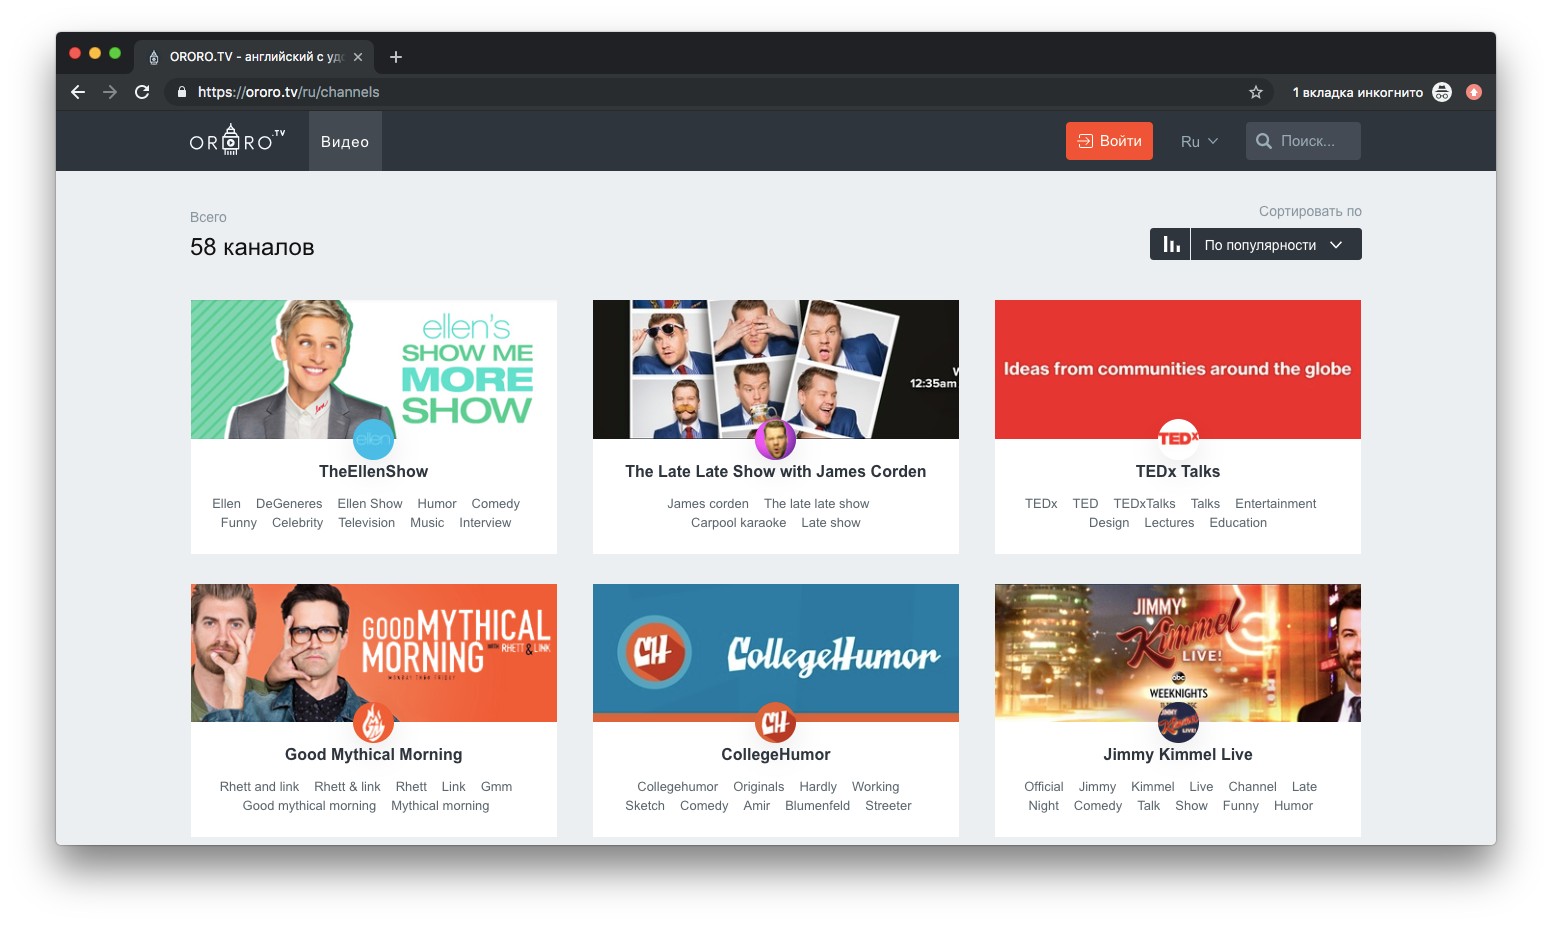Image resolution: width=1552 pixels, height=925 pixels.
Task: Open the Late Late Show banner
Action: click(776, 369)
